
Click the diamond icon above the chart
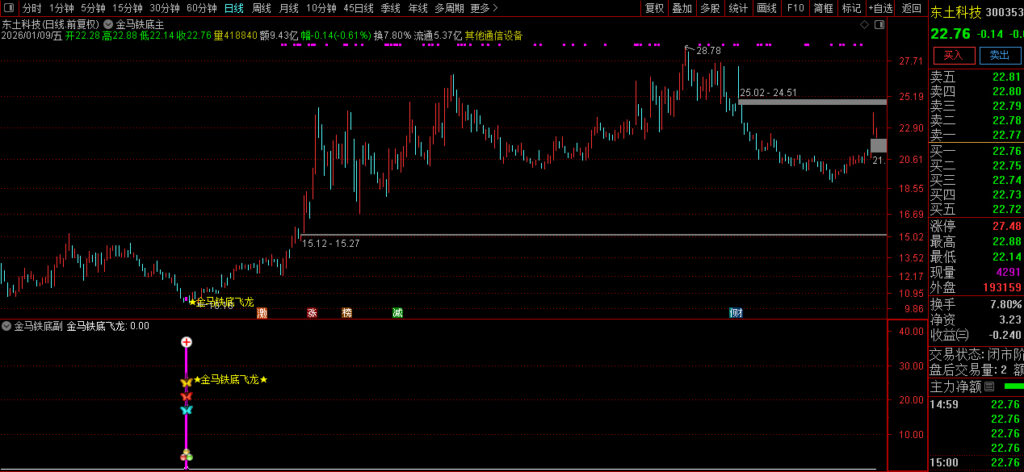coord(865,22)
